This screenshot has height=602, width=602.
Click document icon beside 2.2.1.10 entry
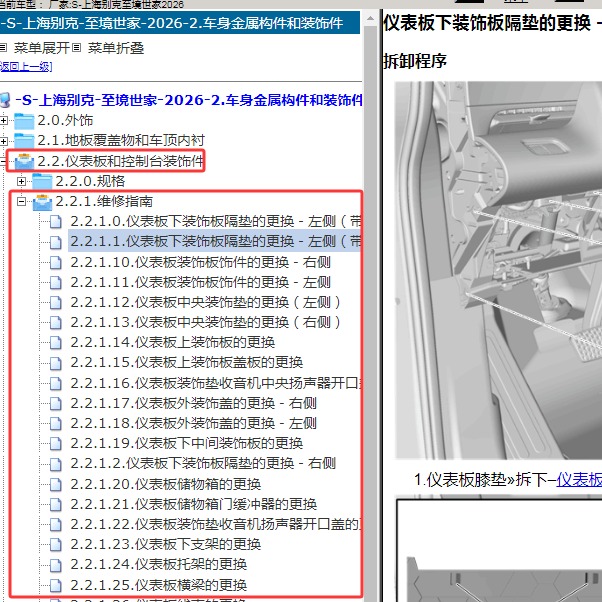[x=56, y=263]
